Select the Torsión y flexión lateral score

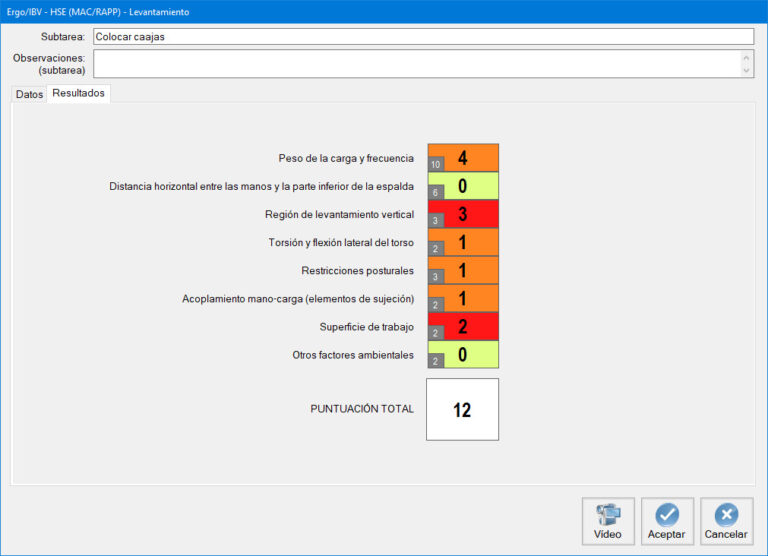pyautogui.click(x=463, y=242)
